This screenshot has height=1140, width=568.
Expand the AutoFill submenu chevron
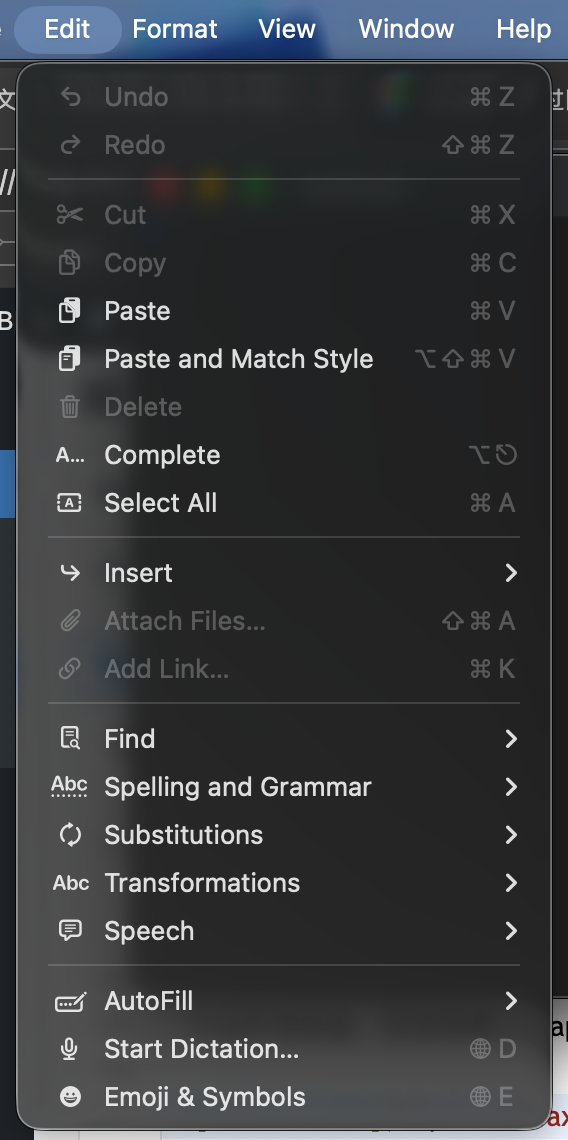(x=511, y=1001)
